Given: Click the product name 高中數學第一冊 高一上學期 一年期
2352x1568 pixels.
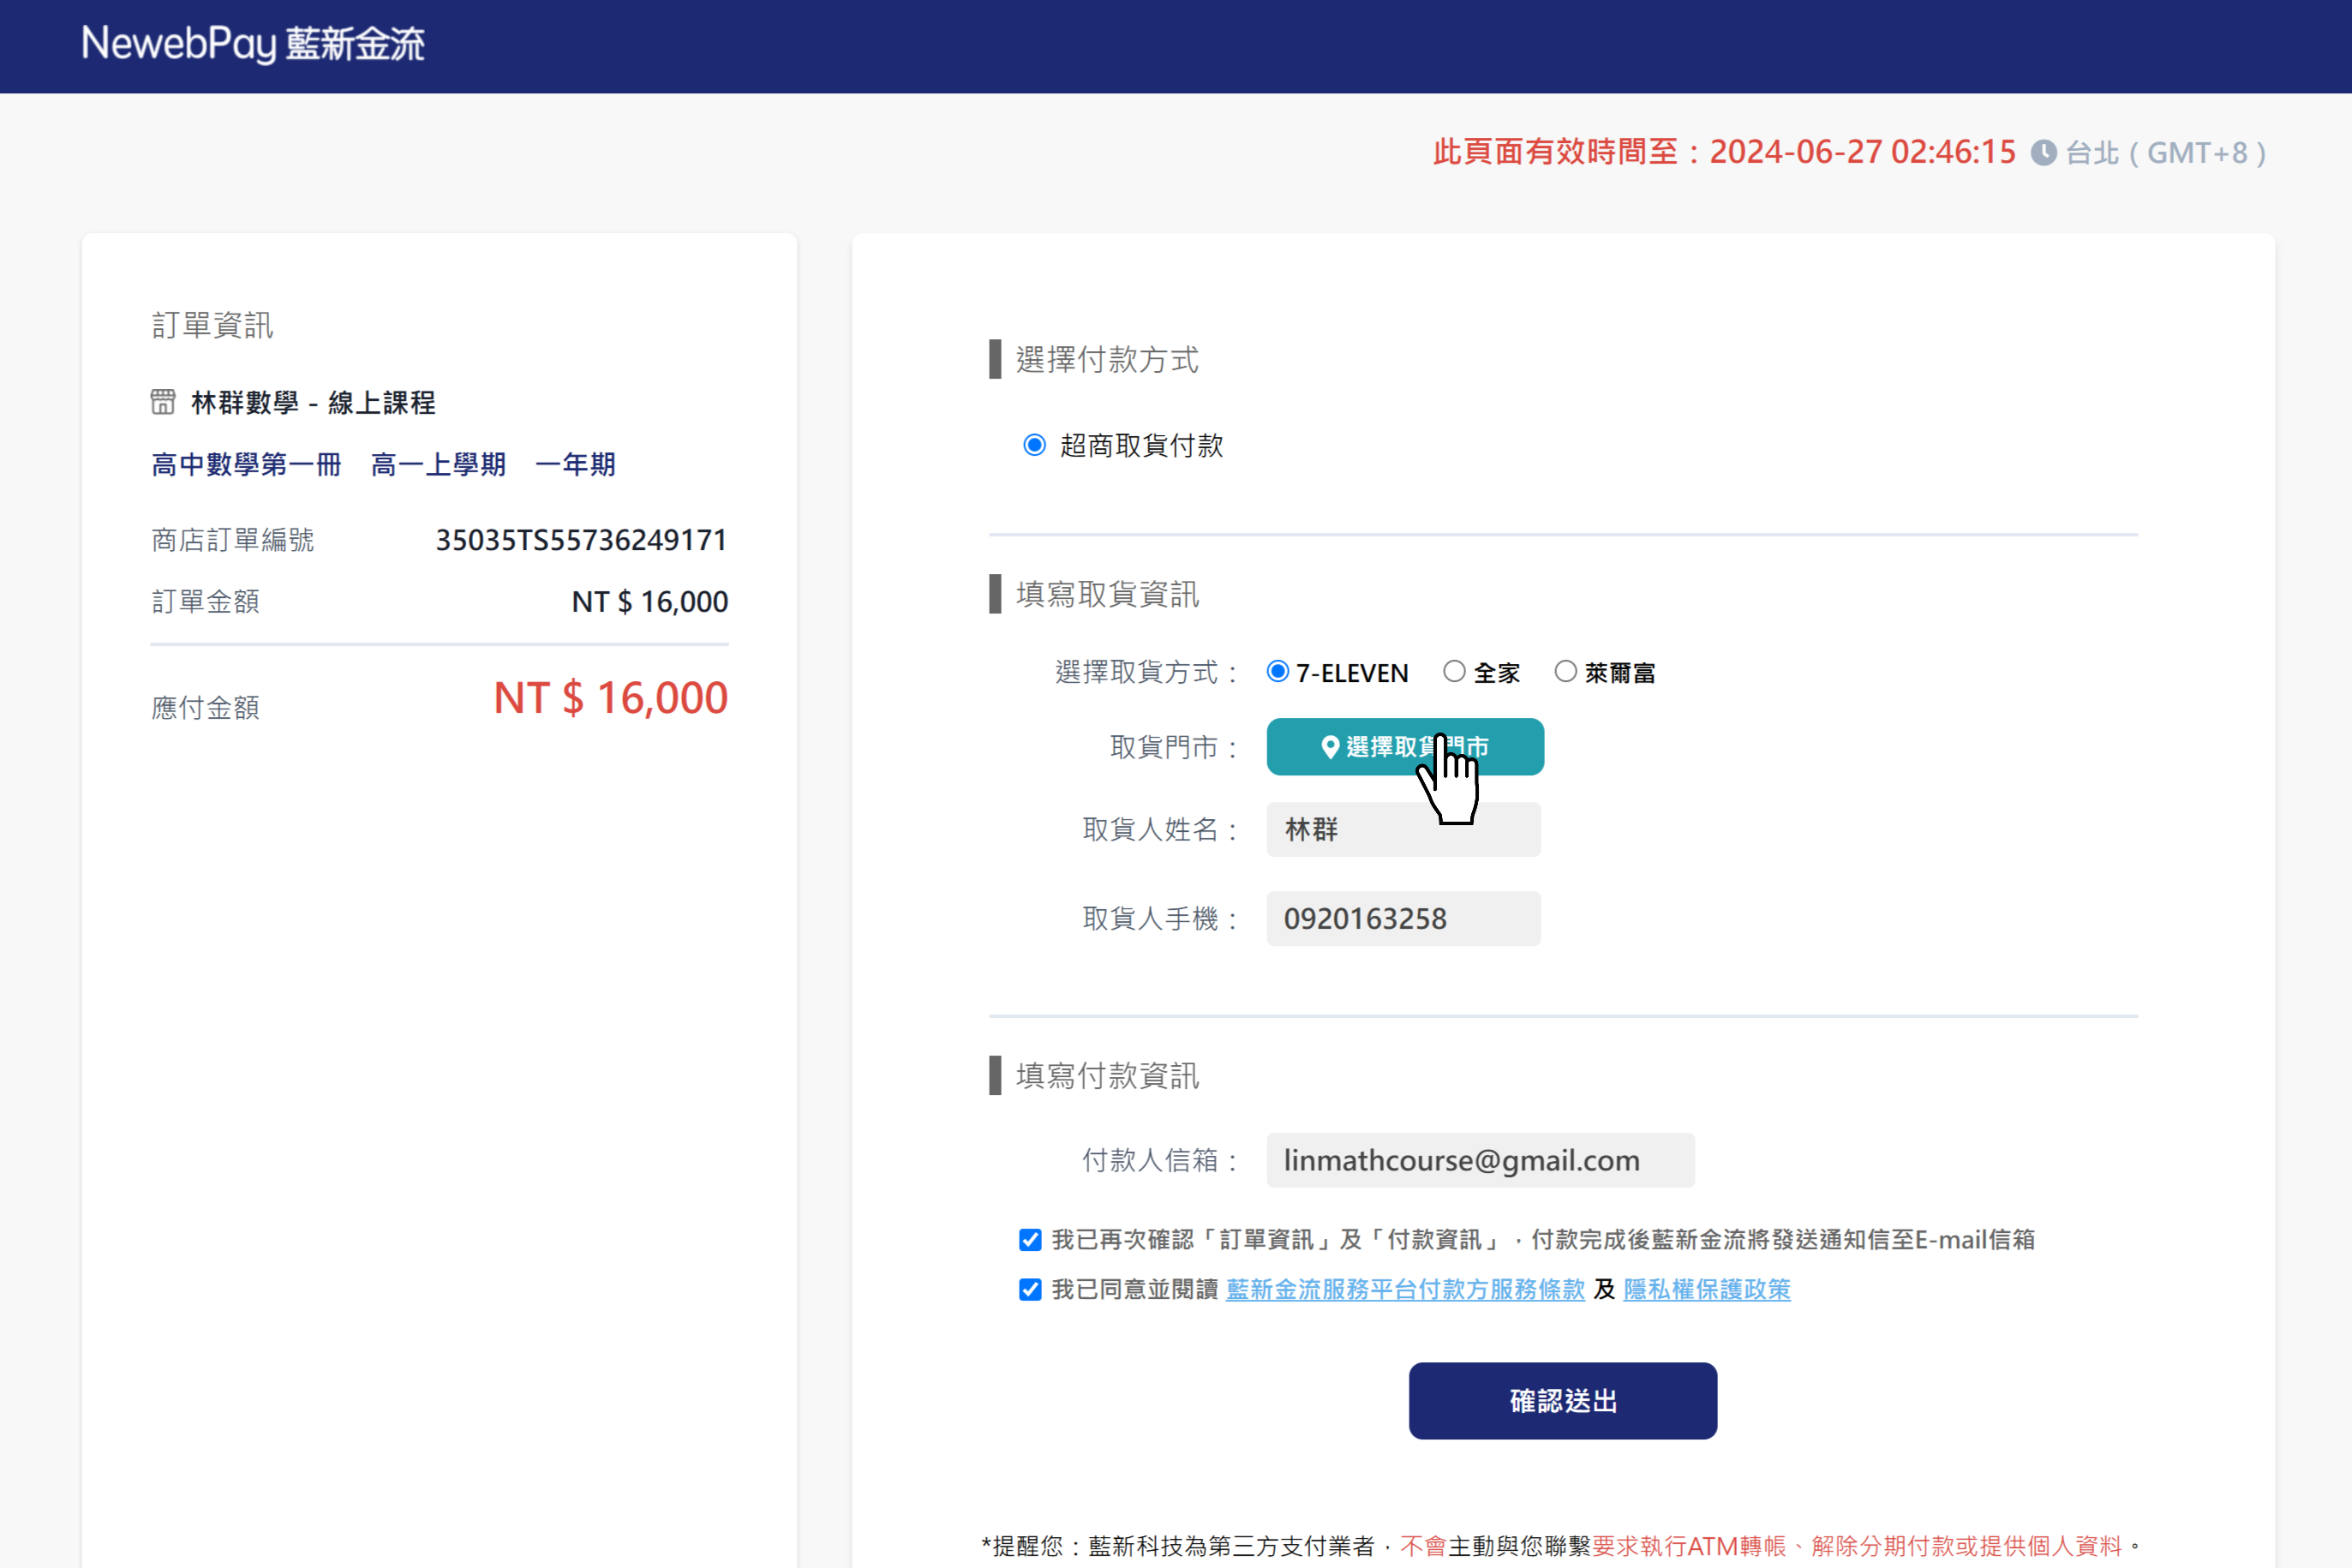Looking at the screenshot, I should pos(383,464).
